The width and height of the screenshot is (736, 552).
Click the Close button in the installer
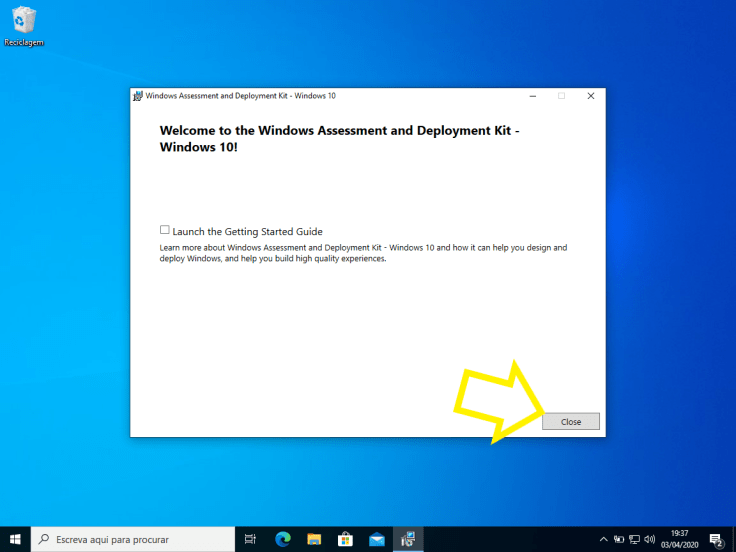(570, 422)
